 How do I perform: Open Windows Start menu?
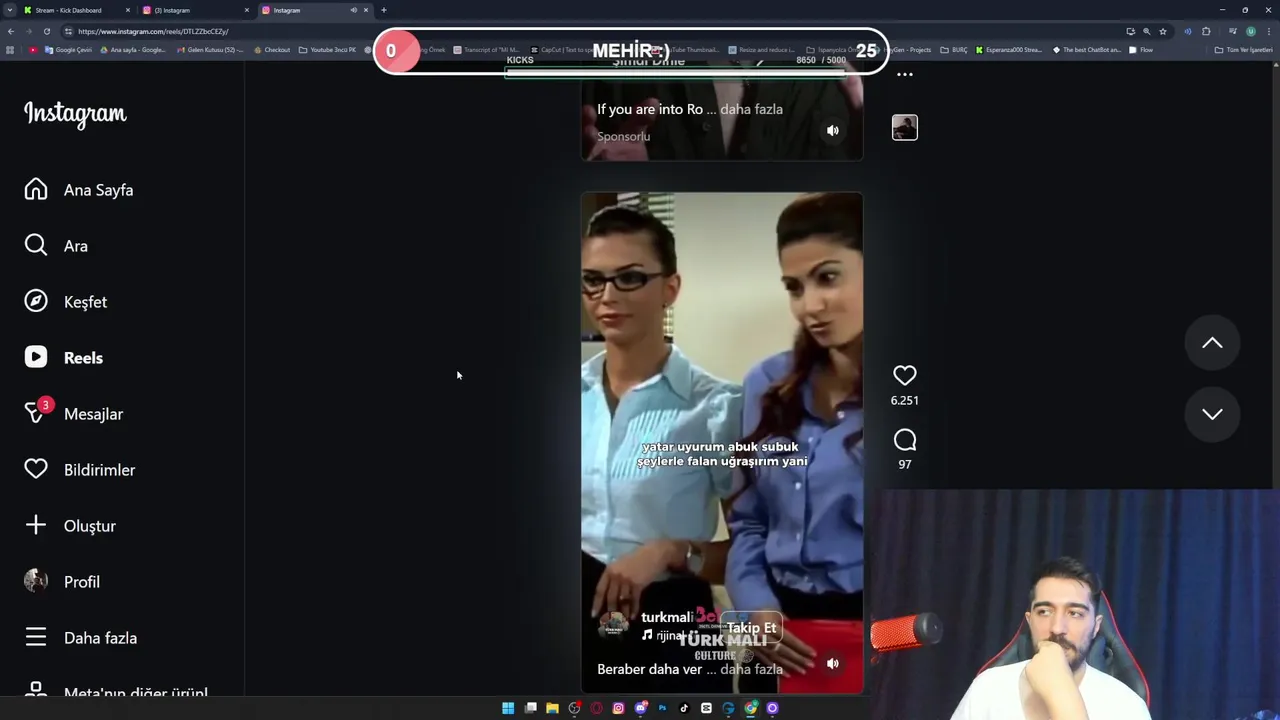click(508, 708)
